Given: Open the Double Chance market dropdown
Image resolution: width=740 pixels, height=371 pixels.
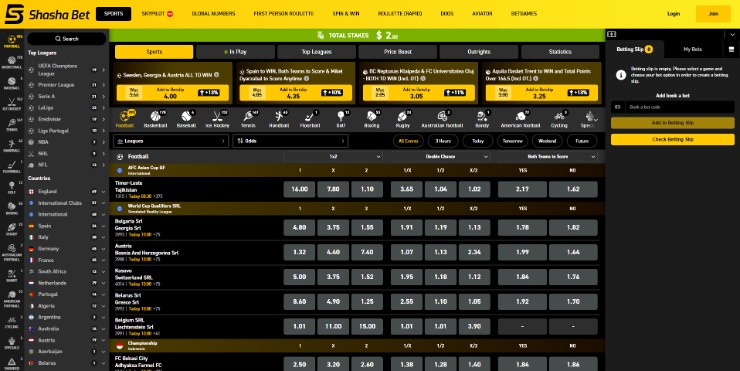Looking at the screenshot, I should point(440,156).
